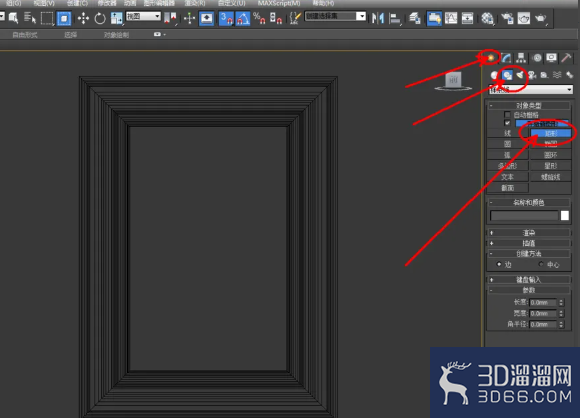Switch to the 自由形式 ribbon tab
Screen dimensions: 580x418
click(25, 35)
